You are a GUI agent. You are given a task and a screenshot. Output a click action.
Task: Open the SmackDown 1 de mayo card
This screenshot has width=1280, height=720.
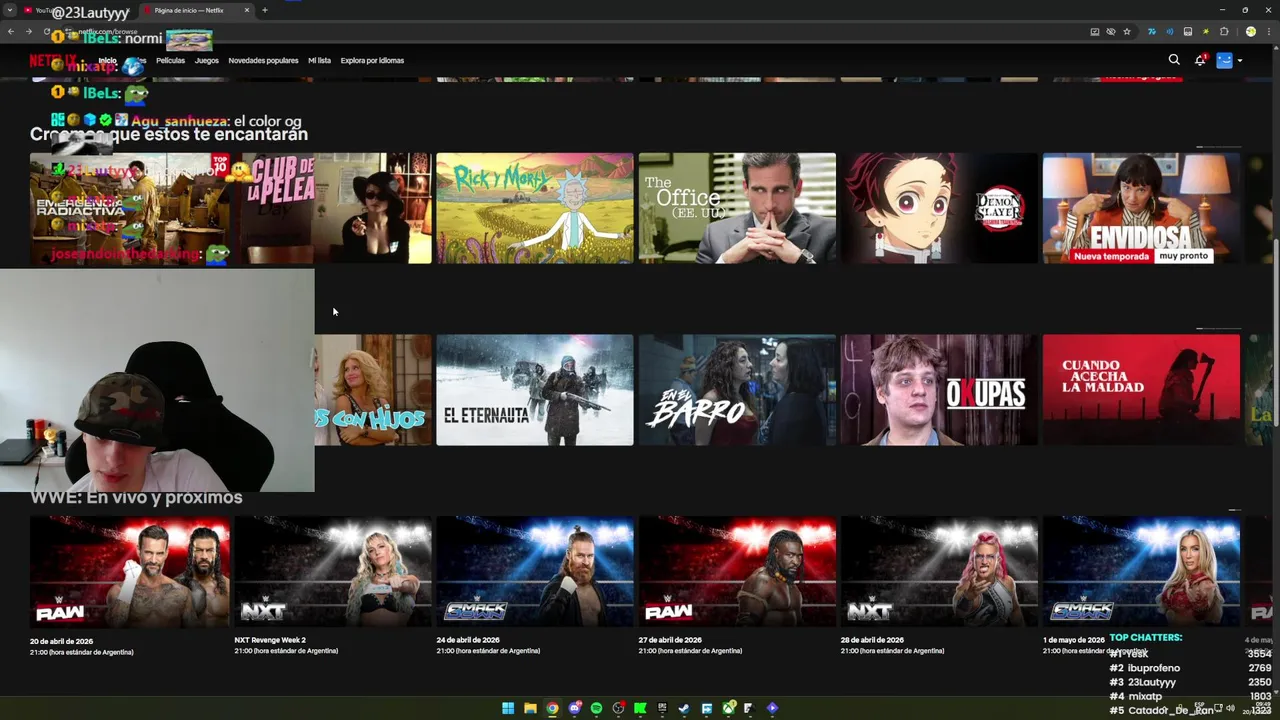point(1141,572)
